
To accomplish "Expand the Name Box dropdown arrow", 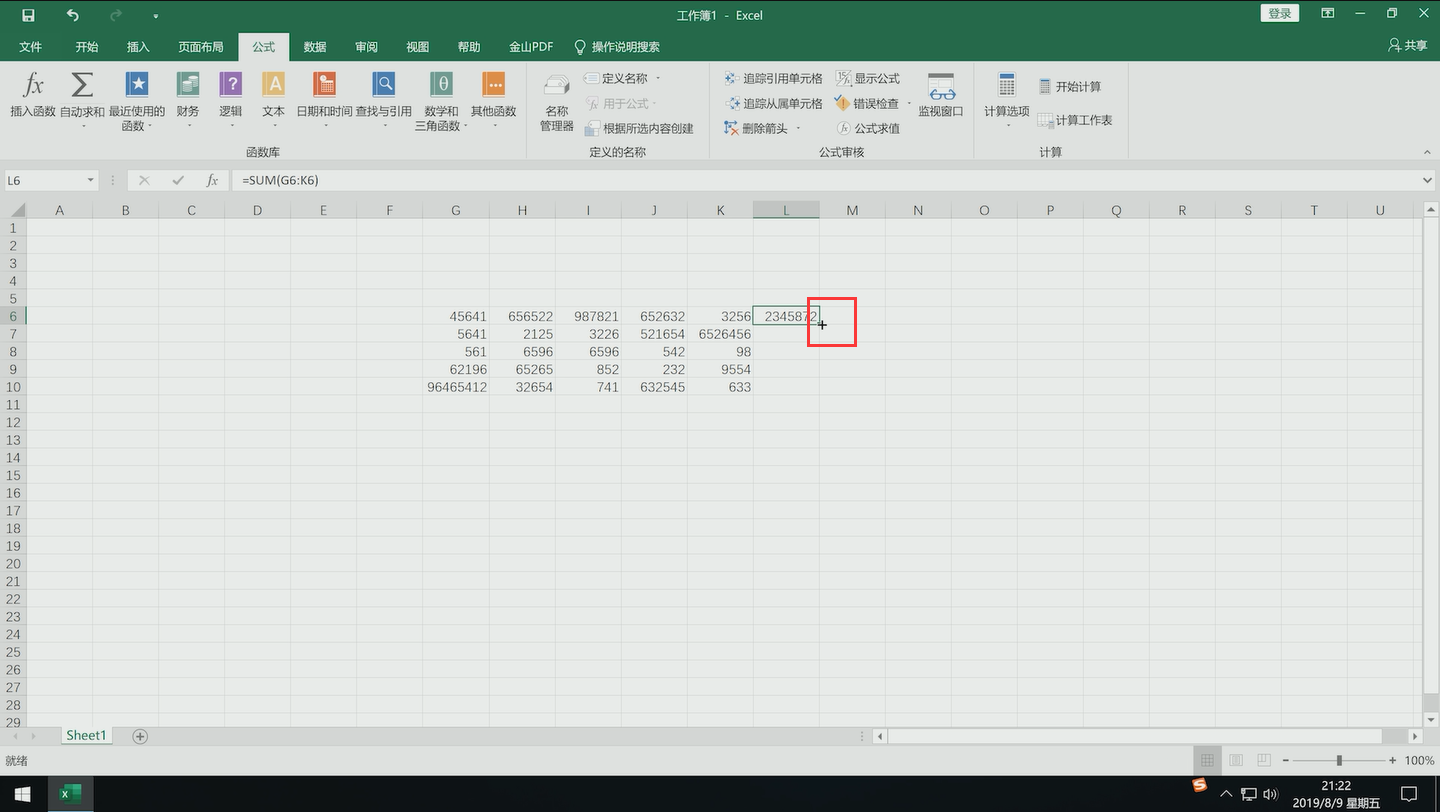I will pyautogui.click(x=91, y=180).
